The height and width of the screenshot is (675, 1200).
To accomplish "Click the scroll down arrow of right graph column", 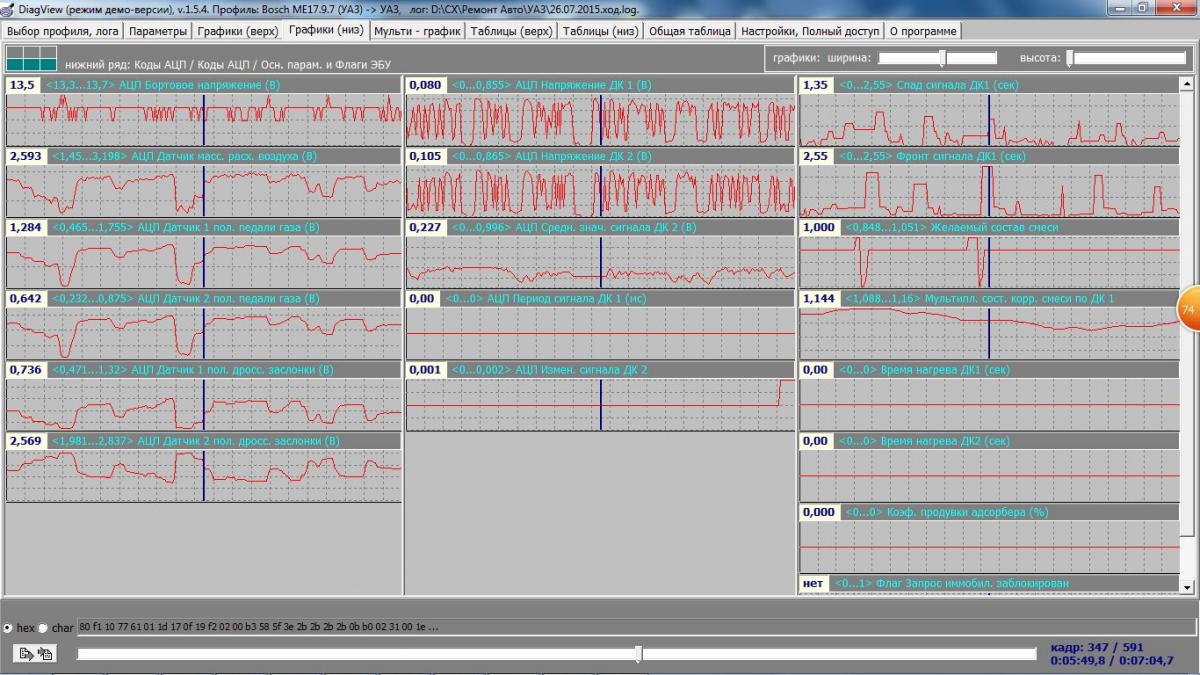I will coord(1187,587).
